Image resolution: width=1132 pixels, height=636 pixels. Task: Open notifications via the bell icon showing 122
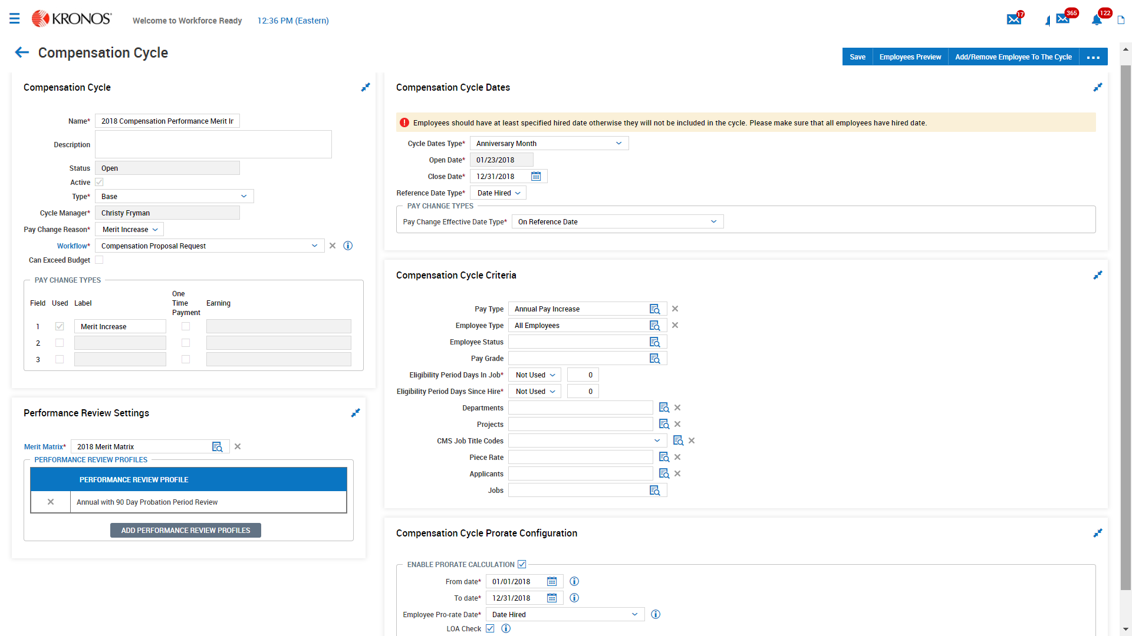pos(1095,18)
